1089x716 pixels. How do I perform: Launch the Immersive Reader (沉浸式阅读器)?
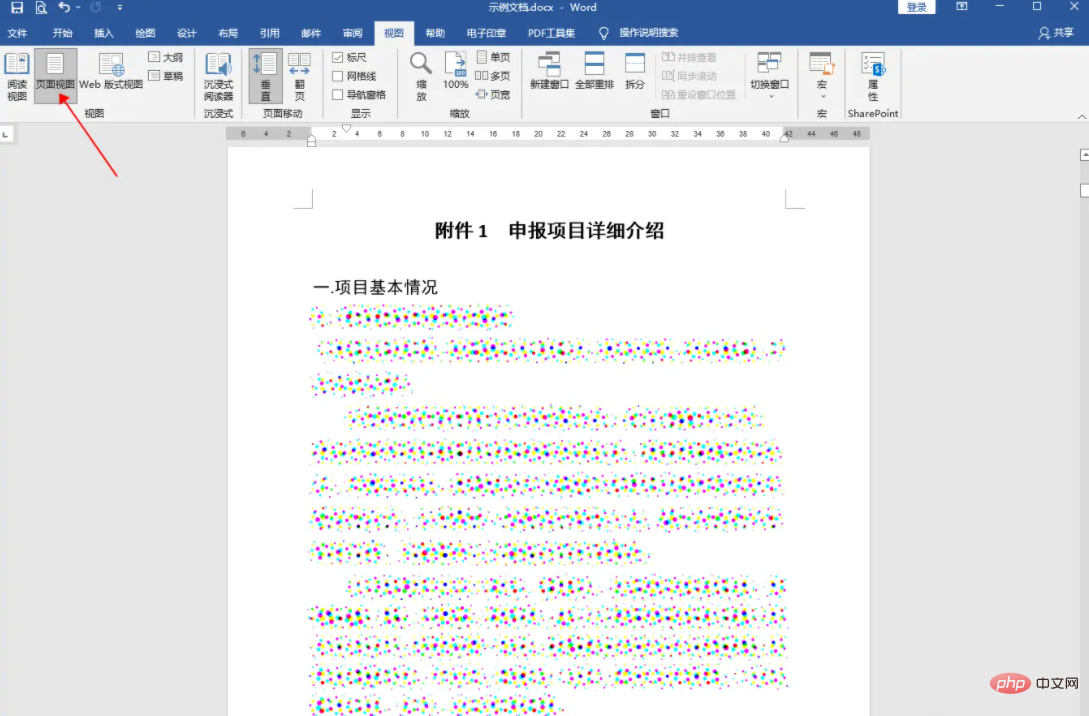coord(218,76)
